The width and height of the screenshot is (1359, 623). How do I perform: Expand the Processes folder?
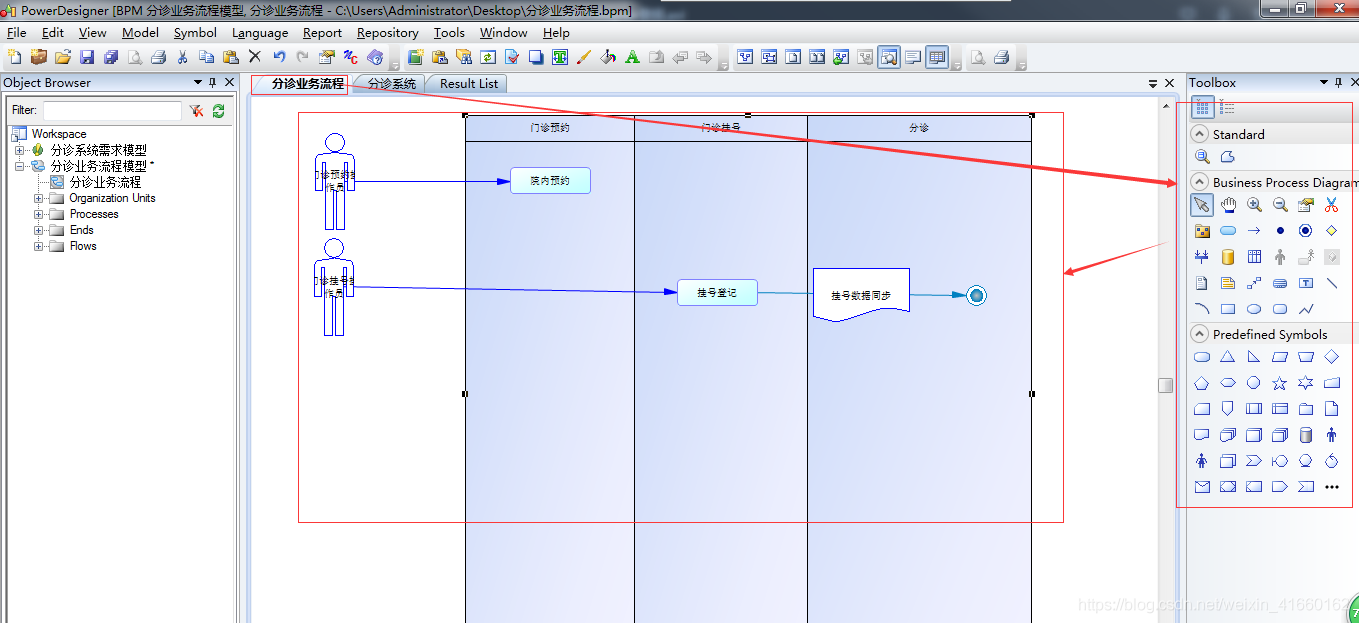(x=38, y=214)
